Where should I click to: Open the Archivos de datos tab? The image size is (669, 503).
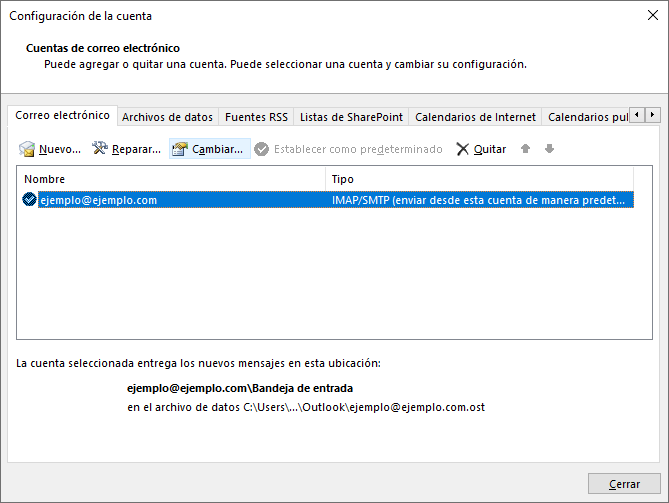coord(167,117)
